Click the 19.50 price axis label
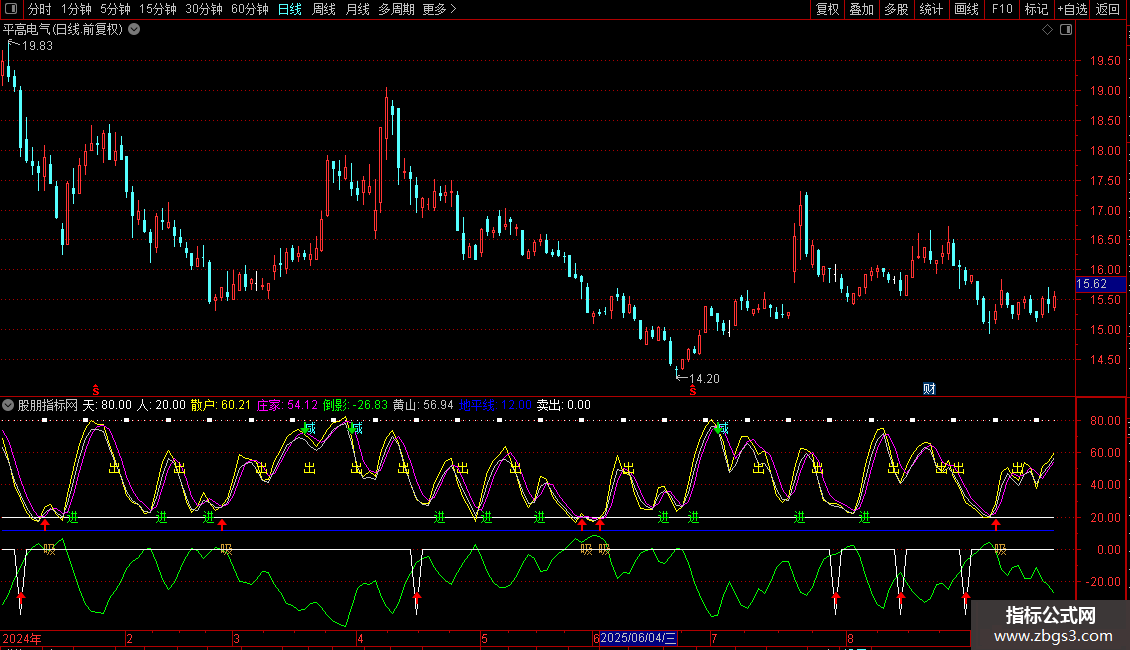 pyautogui.click(x=1105, y=61)
